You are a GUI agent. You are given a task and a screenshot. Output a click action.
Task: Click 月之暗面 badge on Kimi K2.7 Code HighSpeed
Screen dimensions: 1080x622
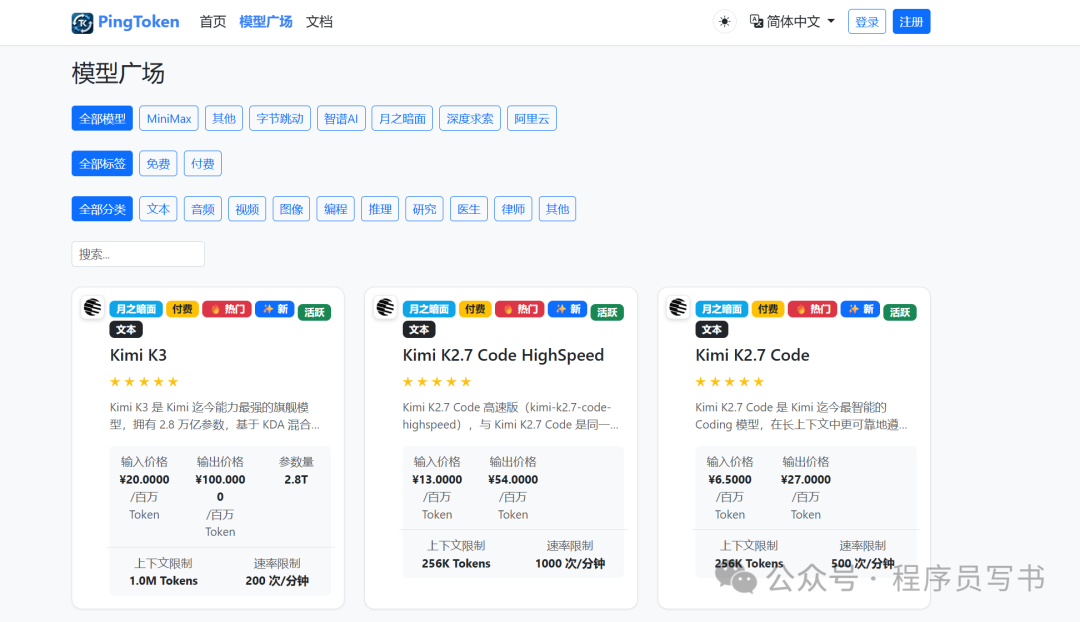428,309
